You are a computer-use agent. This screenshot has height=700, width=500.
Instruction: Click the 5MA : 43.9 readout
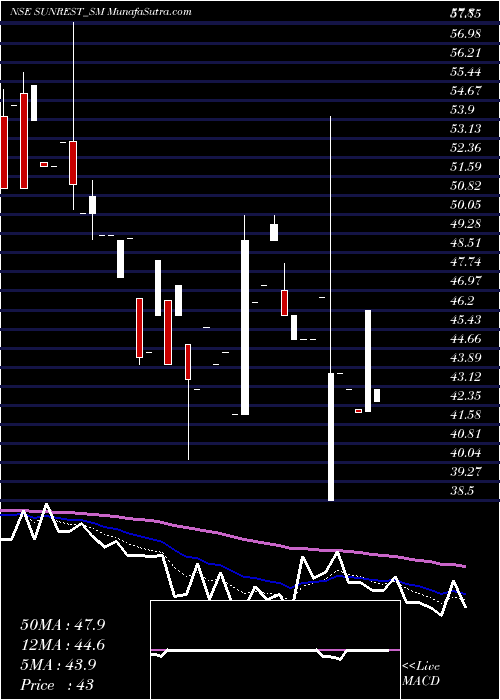(57, 665)
